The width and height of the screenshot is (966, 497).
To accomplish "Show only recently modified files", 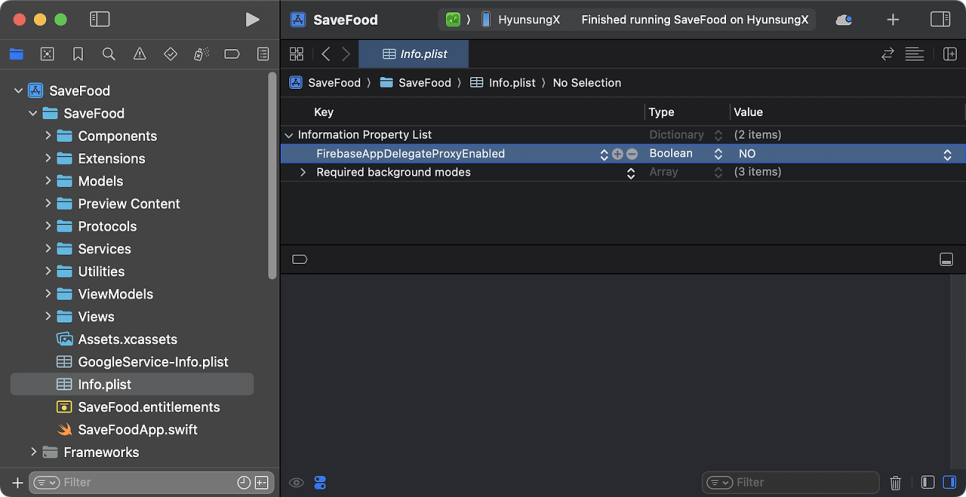I will click(x=244, y=483).
